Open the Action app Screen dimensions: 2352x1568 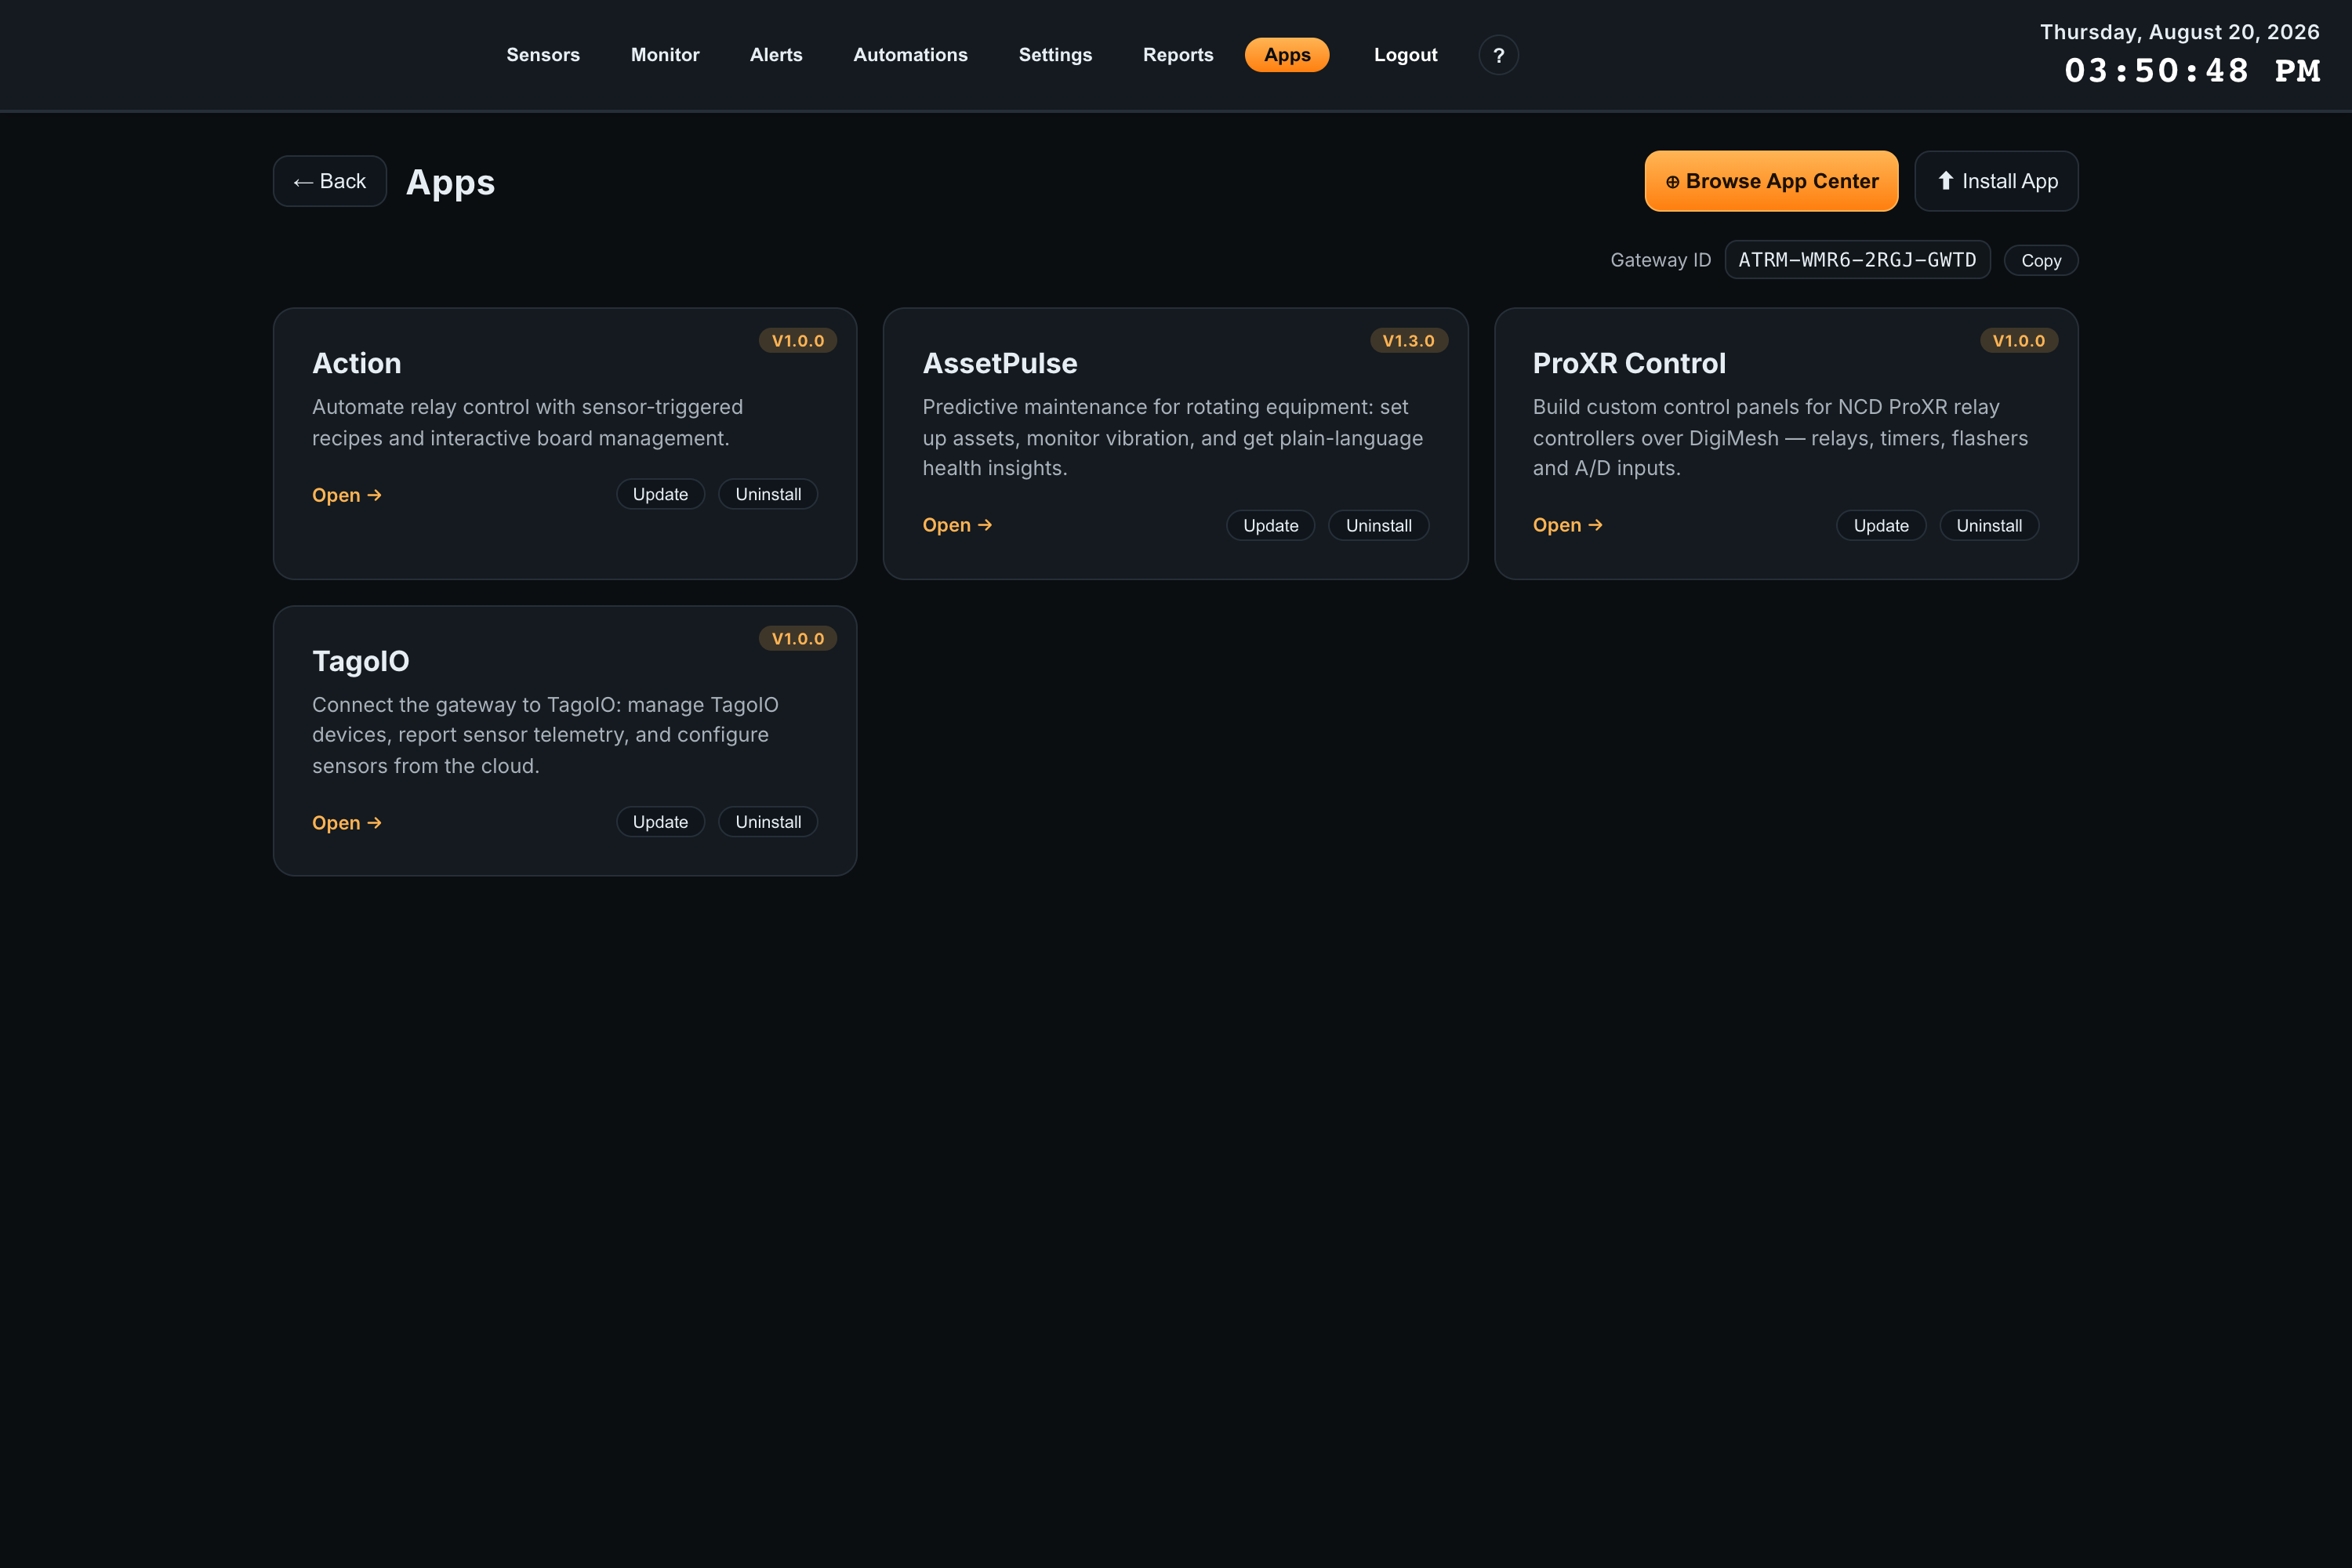(x=347, y=495)
